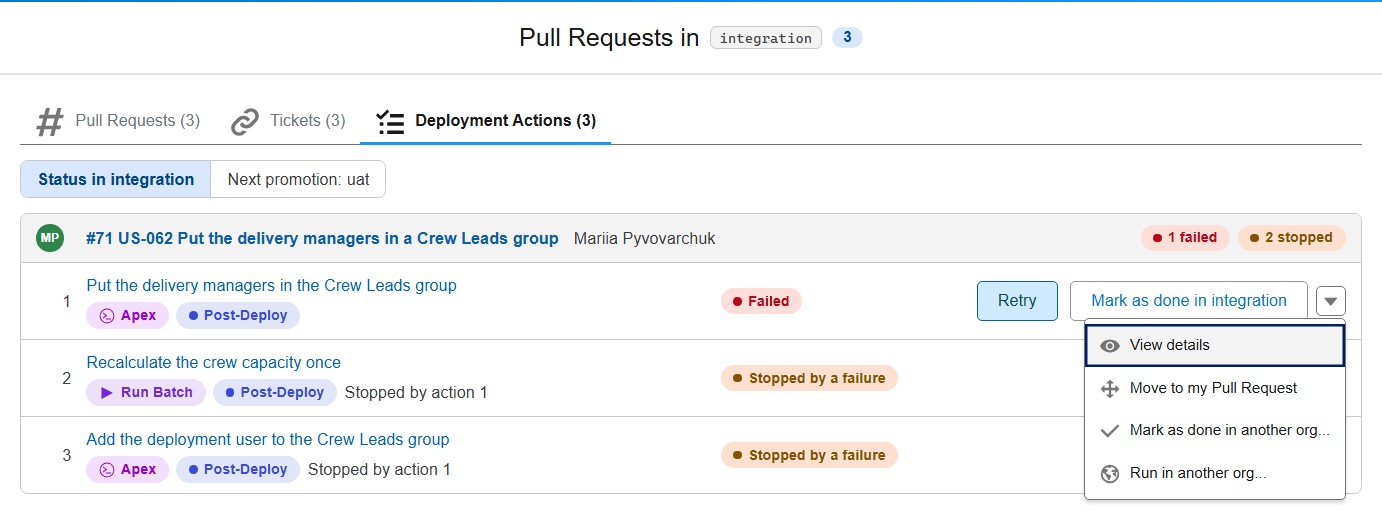Viewport: 1382px width, 518px height.
Task: Click Post-Deploy tag in action 3
Action: click(238, 469)
